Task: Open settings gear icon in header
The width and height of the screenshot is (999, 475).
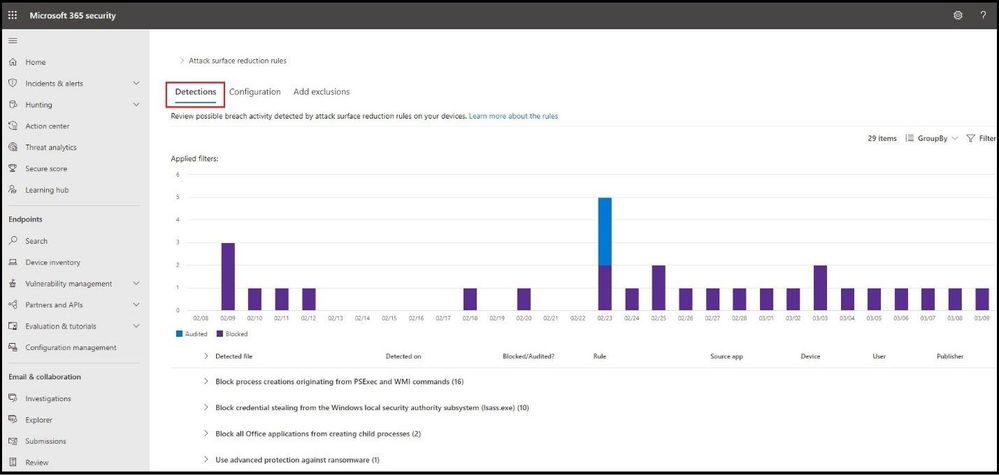Action: pos(958,15)
